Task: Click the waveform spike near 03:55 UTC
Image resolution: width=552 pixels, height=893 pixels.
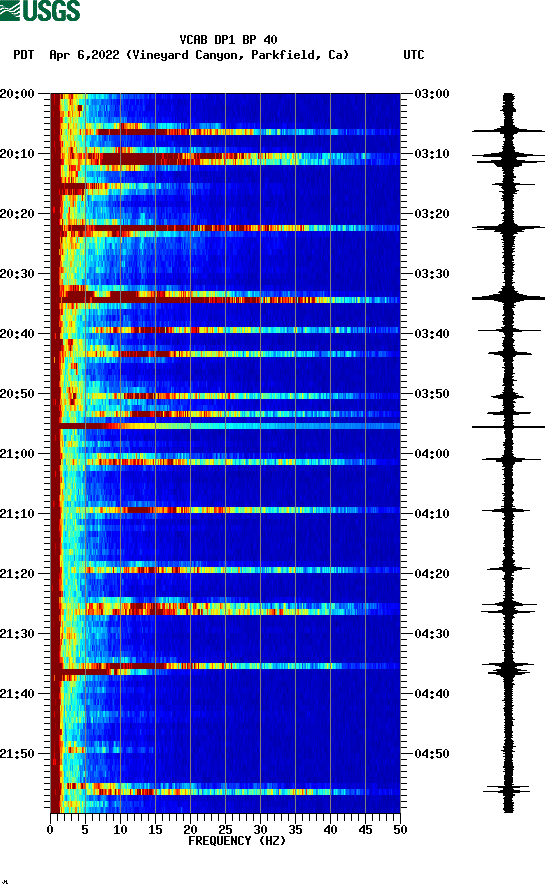Action: click(508, 427)
